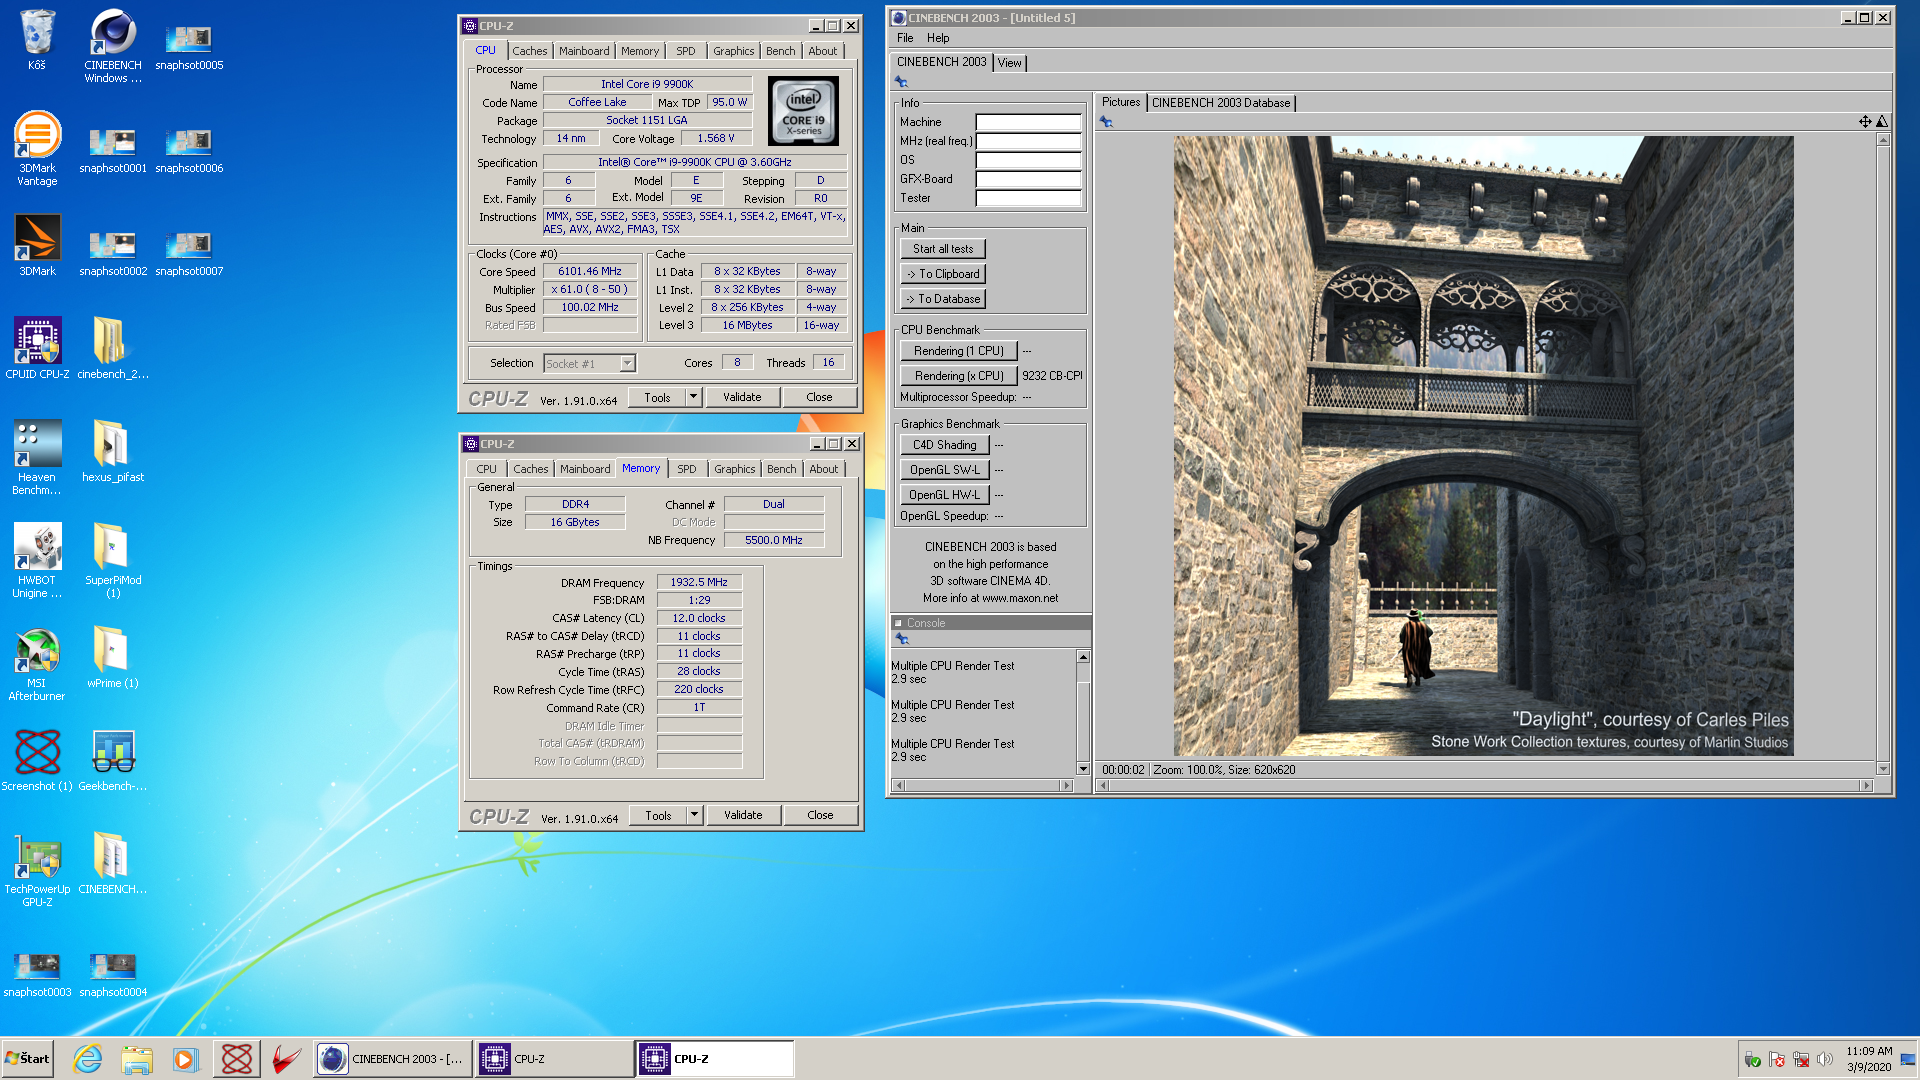This screenshot has width=1920, height=1080.
Task: Click the Tester input field
Action: 1028,198
